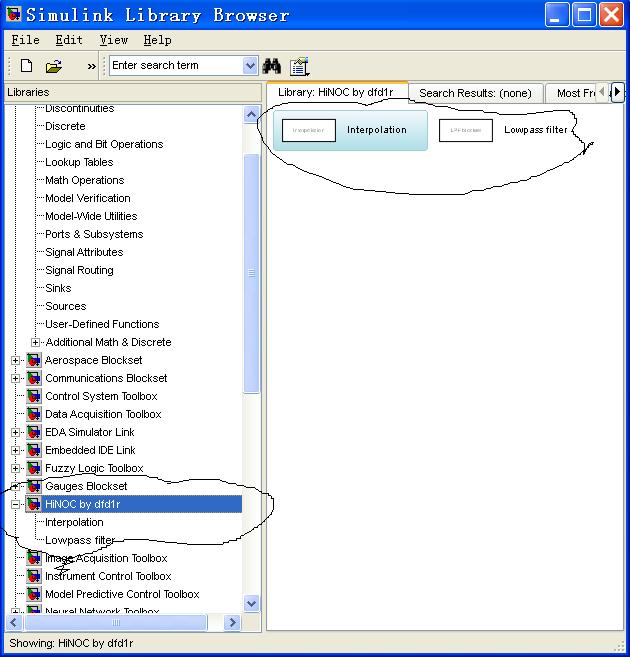Expand the Fuzzy Logic Toolbox node
630x657 pixels.
point(15,469)
